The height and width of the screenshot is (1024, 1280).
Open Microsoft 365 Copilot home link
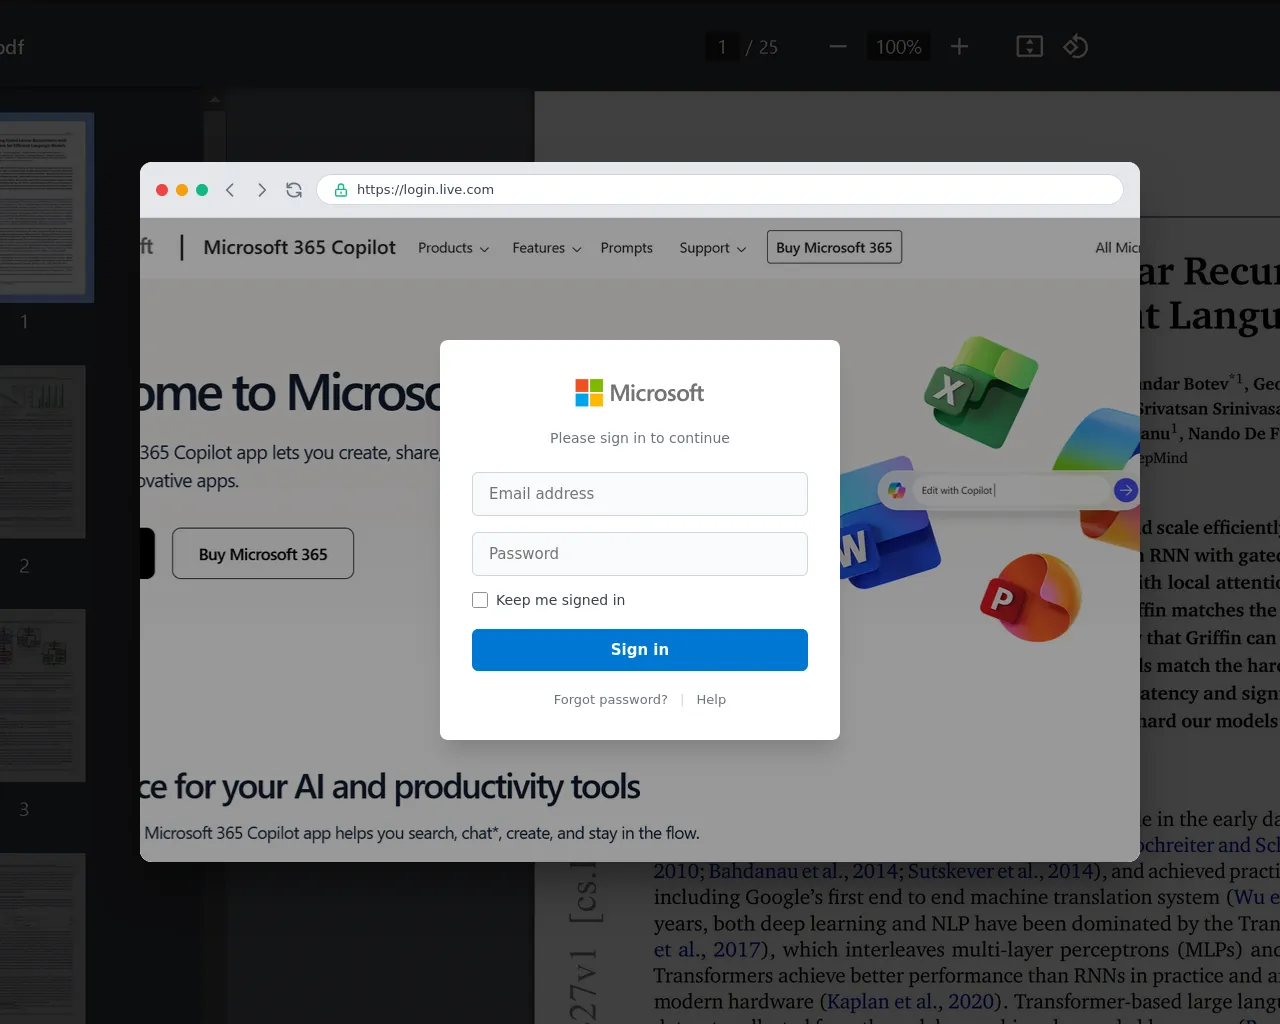[x=300, y=247]
